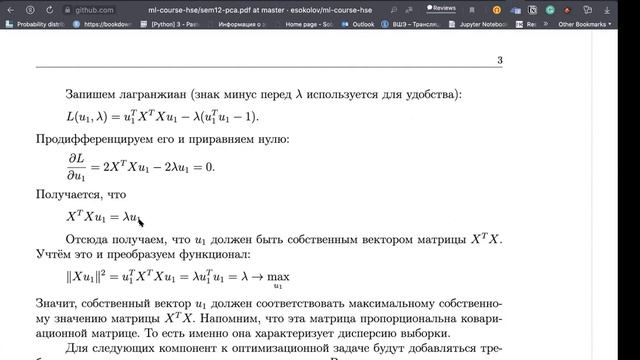Open the Re bookmark after Jupyter Notebook

coord(526,24)
